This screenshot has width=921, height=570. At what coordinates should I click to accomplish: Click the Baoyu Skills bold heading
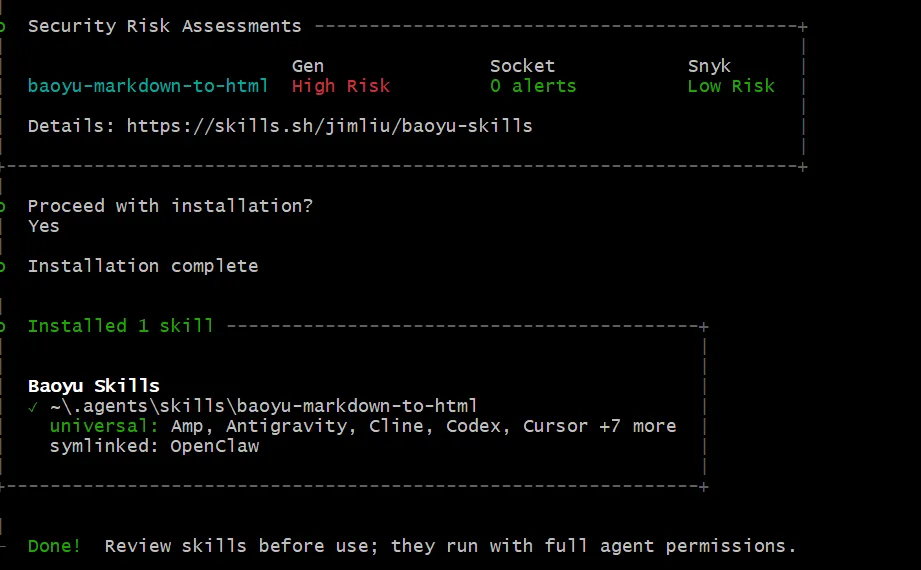94,386
